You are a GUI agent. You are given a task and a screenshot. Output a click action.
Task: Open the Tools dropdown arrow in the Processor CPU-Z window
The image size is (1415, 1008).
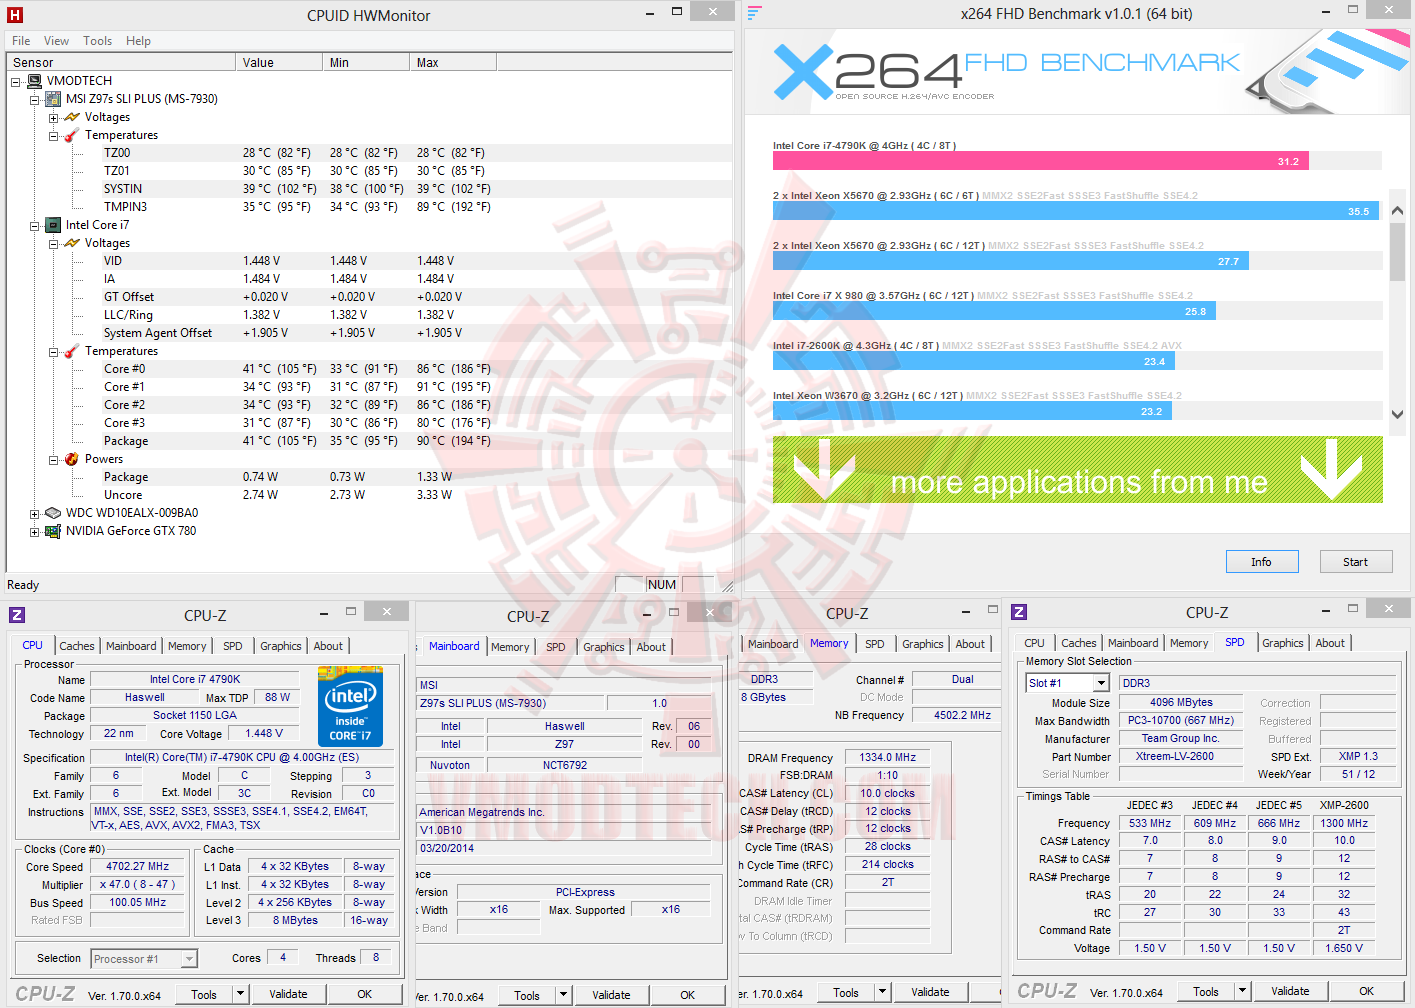click(240, 994)
